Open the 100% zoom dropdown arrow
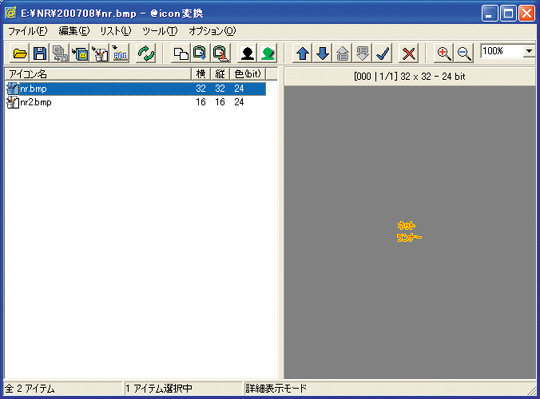This screenshot has height=399, width=540. click(529, 51)
